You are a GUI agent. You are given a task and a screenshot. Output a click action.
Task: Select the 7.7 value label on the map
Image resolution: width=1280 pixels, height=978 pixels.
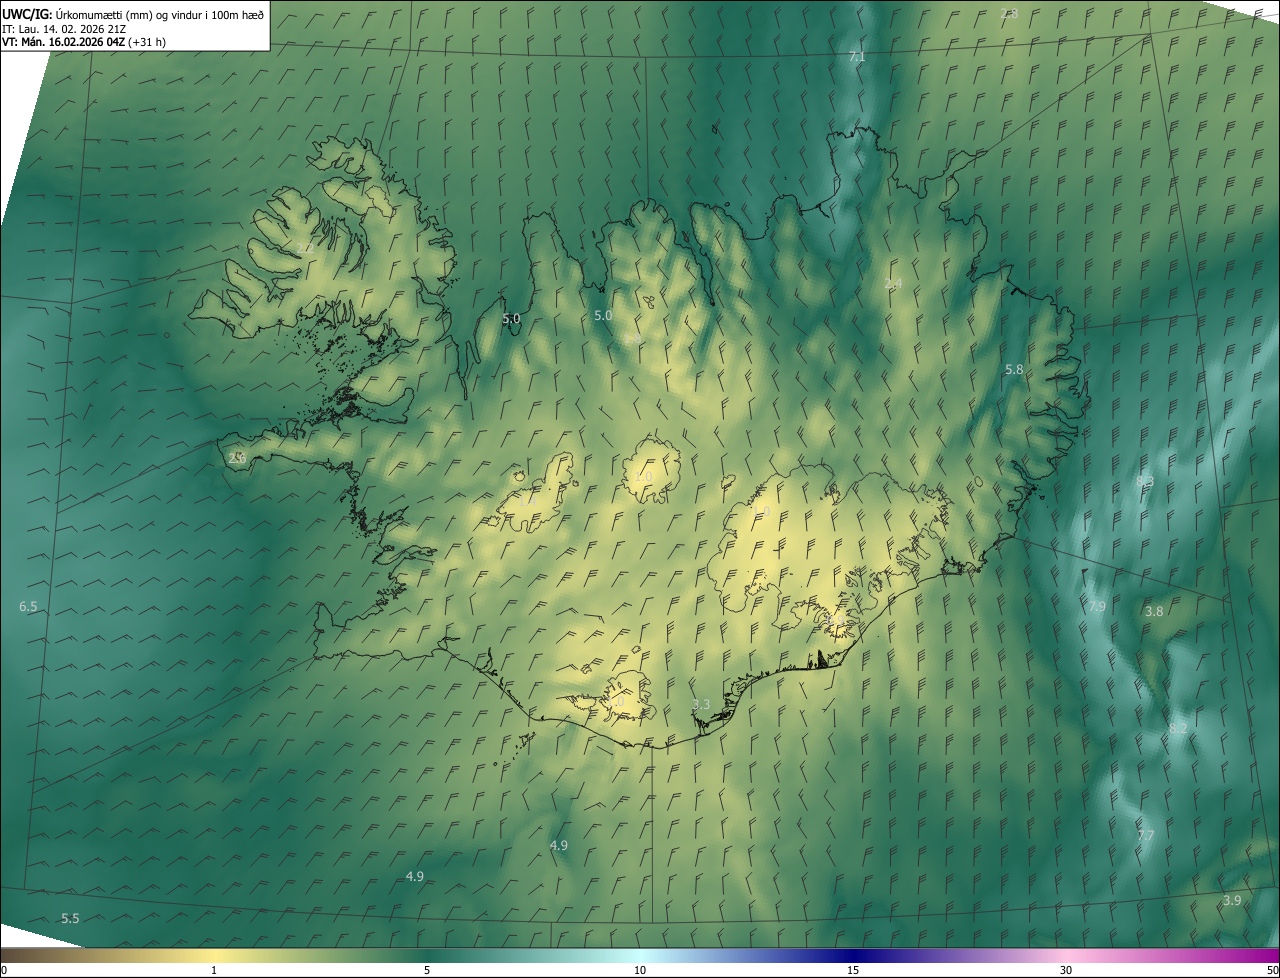[x=1146, y=835]
